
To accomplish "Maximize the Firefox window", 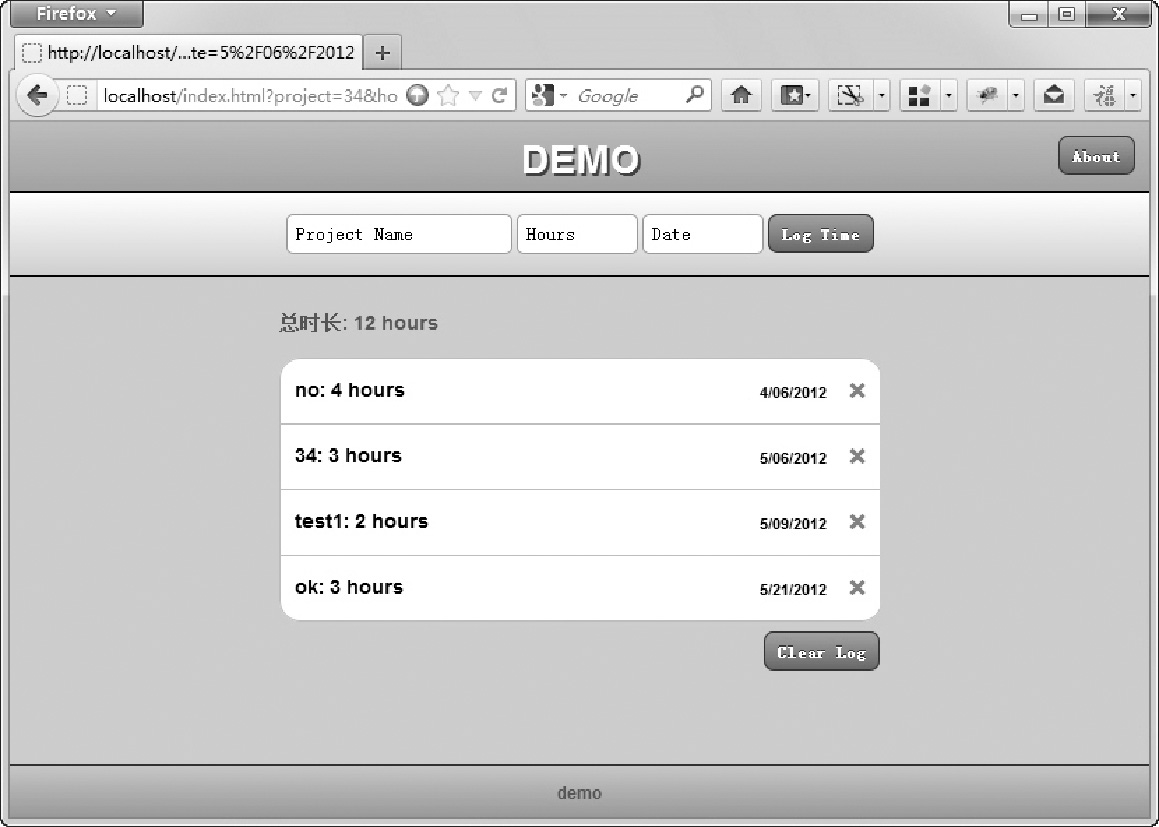I will coord(1066,14).
